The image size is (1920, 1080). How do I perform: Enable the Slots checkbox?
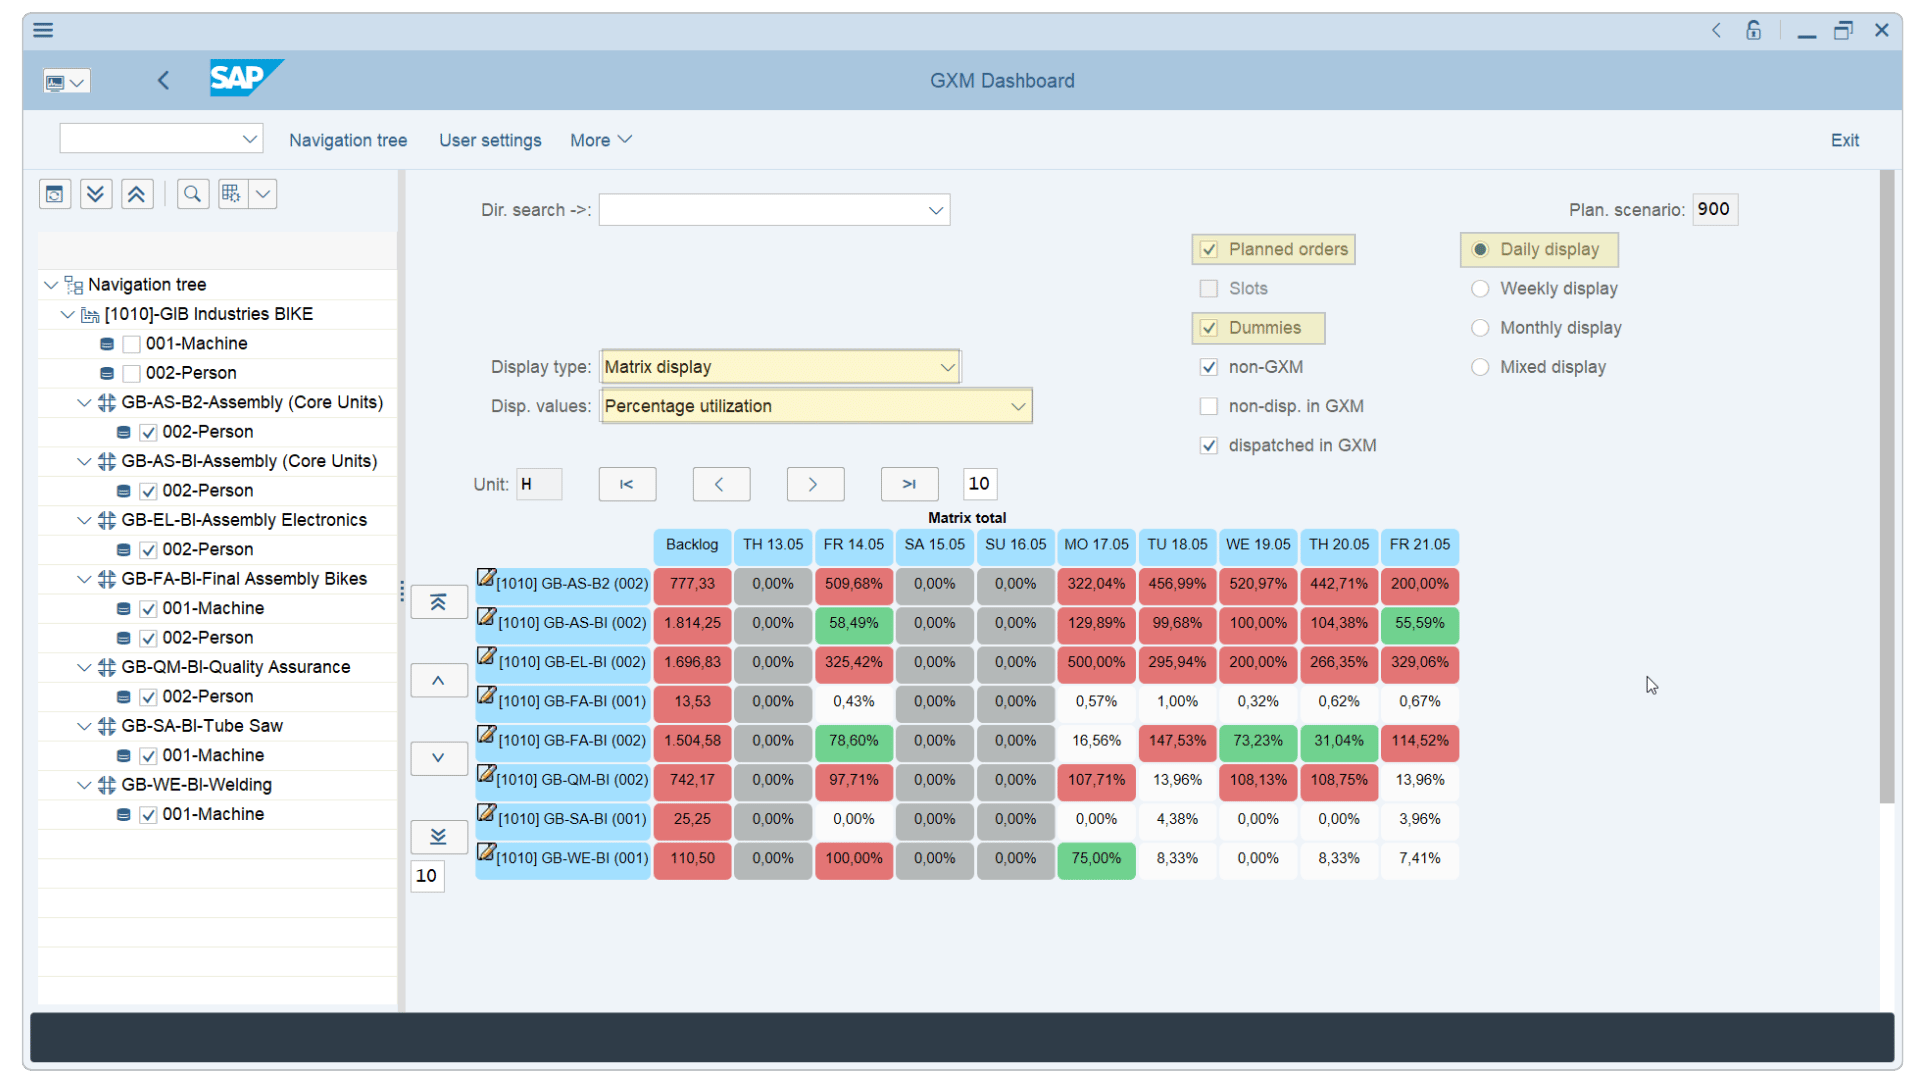pyautogui.click(x=1209, y=288)
